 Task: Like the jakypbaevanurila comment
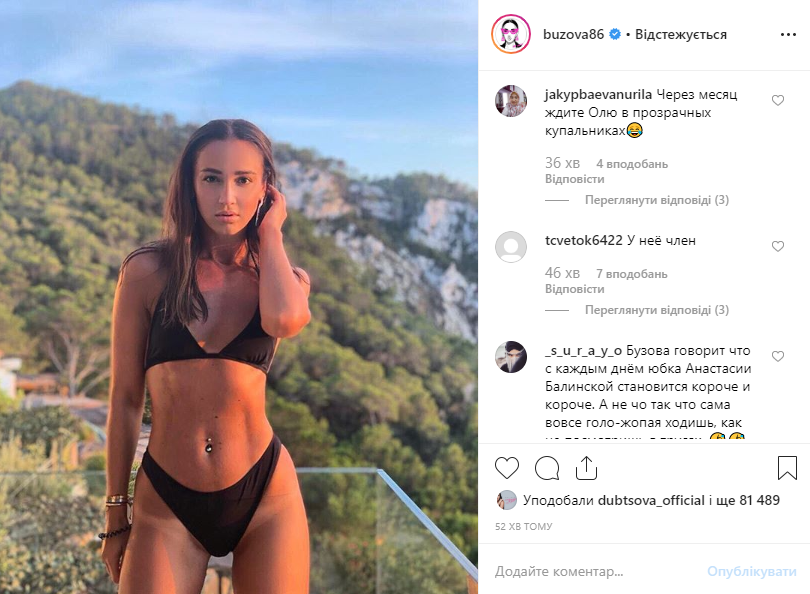[778, 100]
